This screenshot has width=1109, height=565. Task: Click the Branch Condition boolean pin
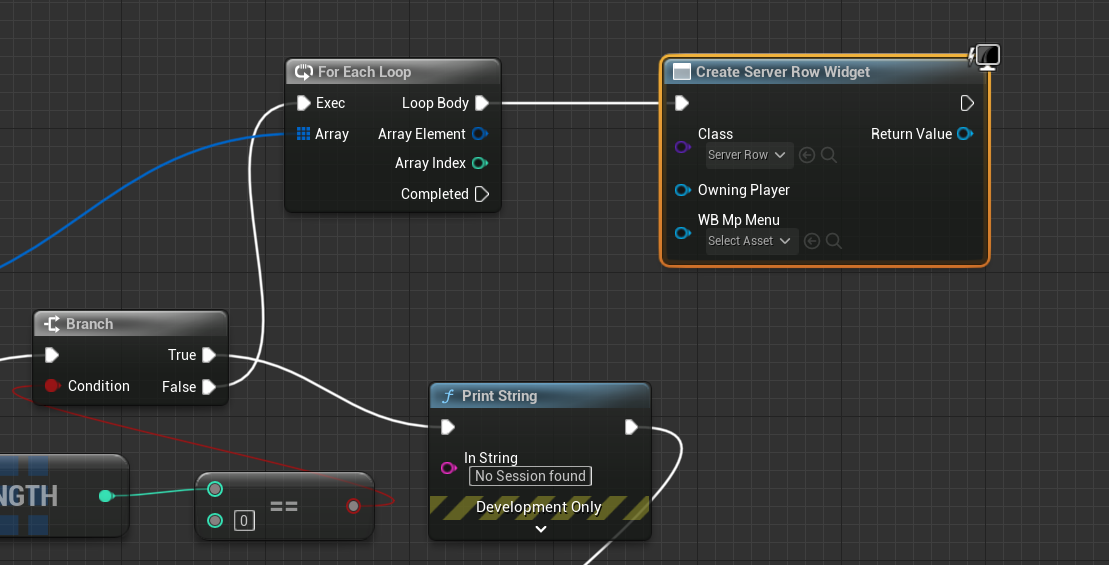[52, 385]
